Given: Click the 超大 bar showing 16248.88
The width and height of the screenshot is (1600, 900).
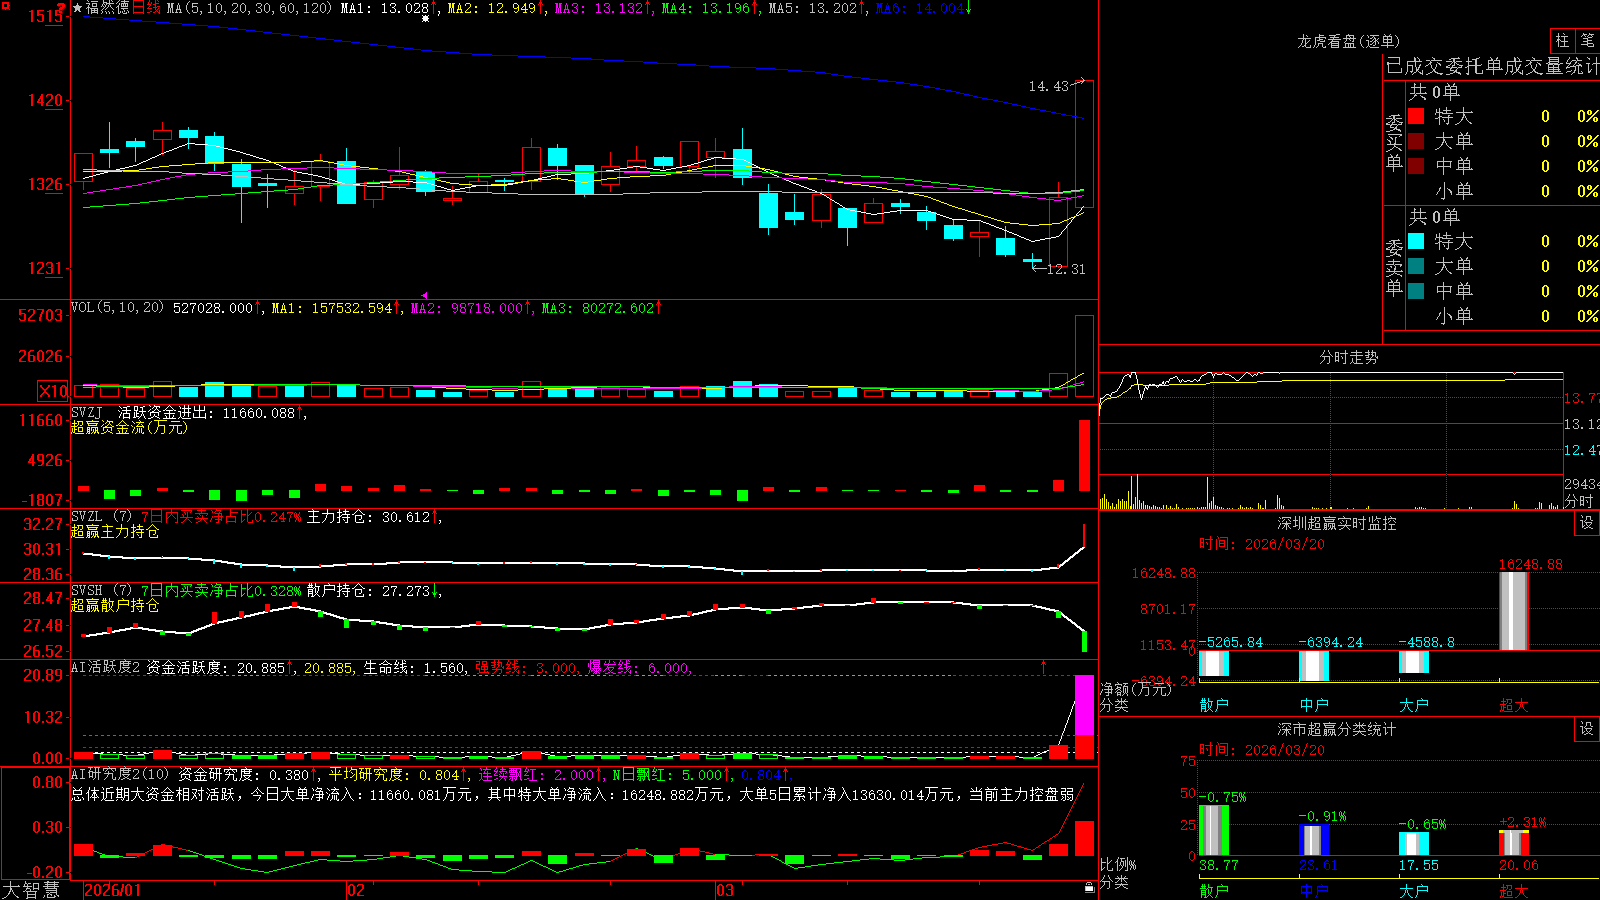Looking at the screenshot, I should [x=1514, y=611].
